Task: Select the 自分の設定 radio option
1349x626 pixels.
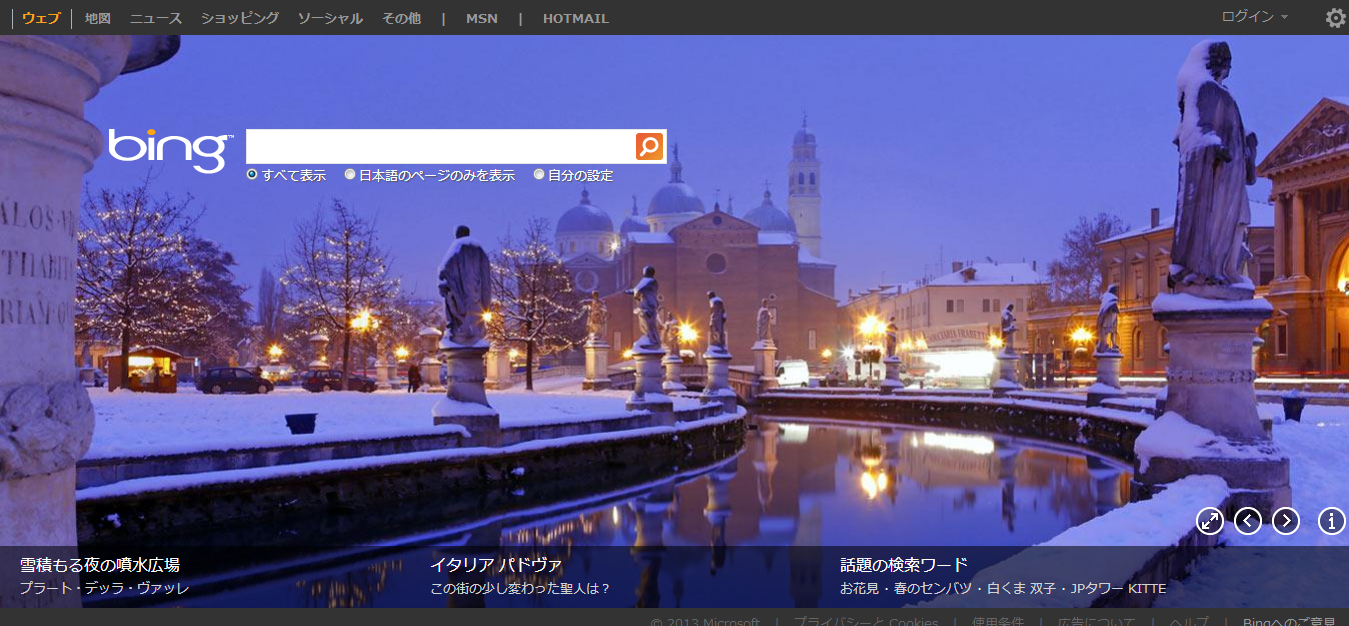Action: click(x=539, y=175)
